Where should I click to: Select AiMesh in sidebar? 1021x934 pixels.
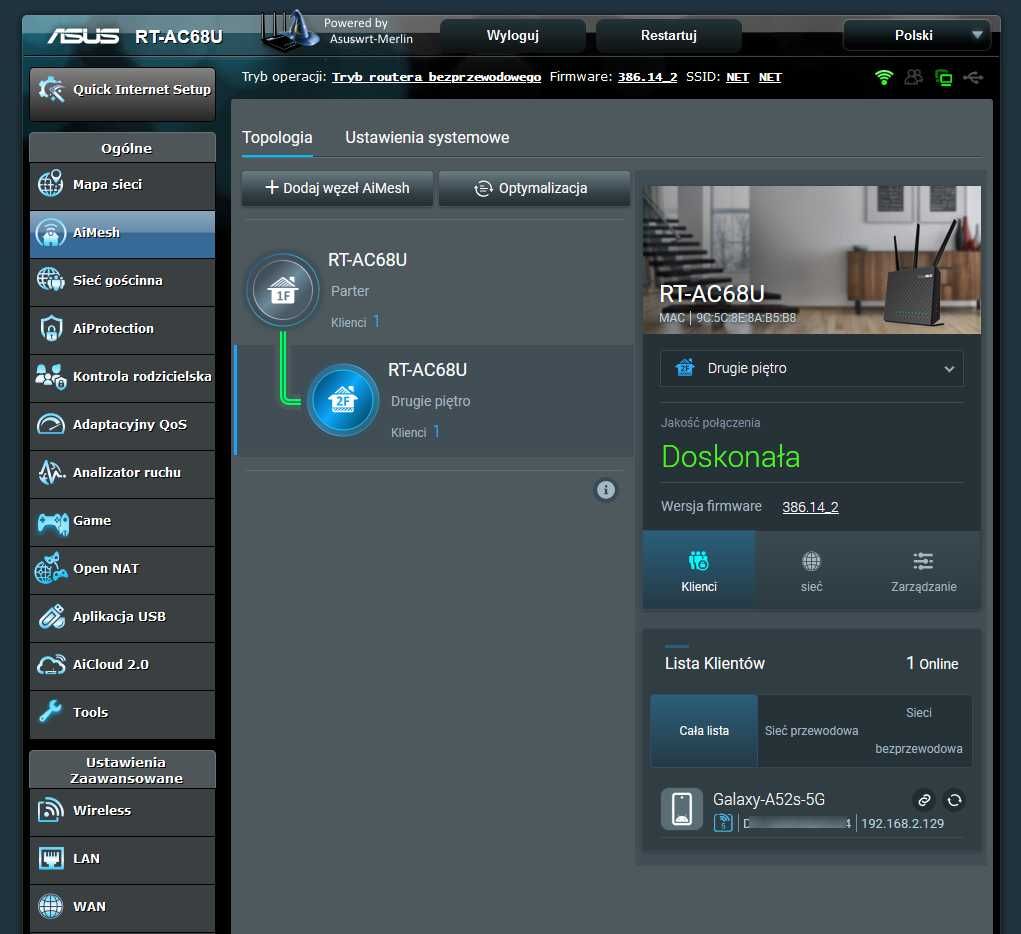[122, 234]
